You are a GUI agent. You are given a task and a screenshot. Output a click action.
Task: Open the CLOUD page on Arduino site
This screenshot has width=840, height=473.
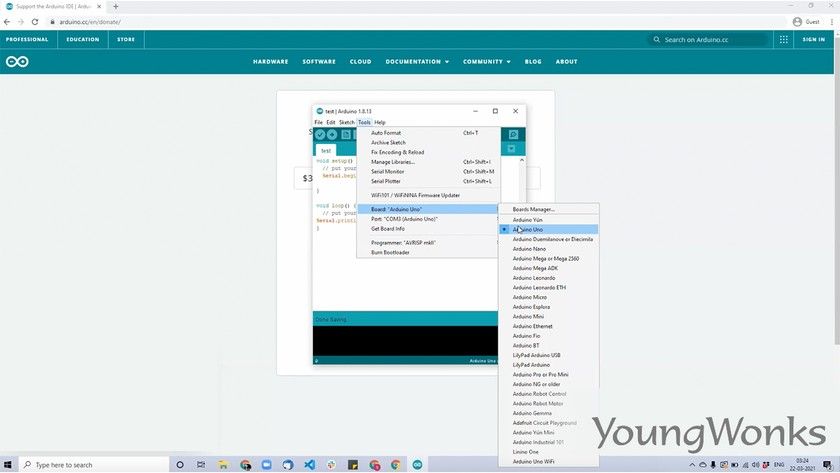point(361,62)
